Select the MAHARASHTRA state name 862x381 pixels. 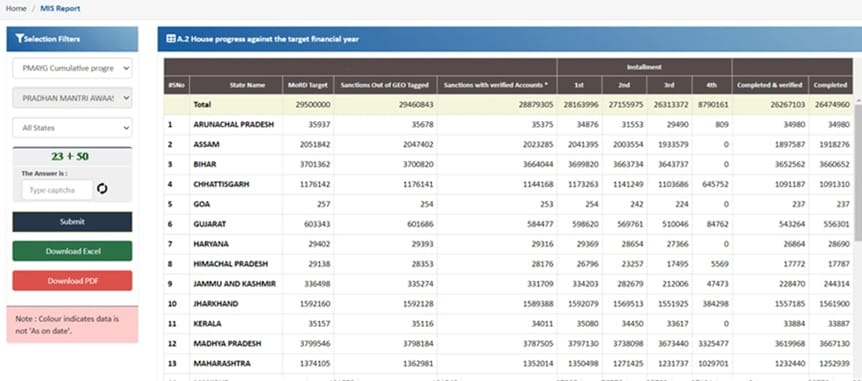click(x=222, y=363)
